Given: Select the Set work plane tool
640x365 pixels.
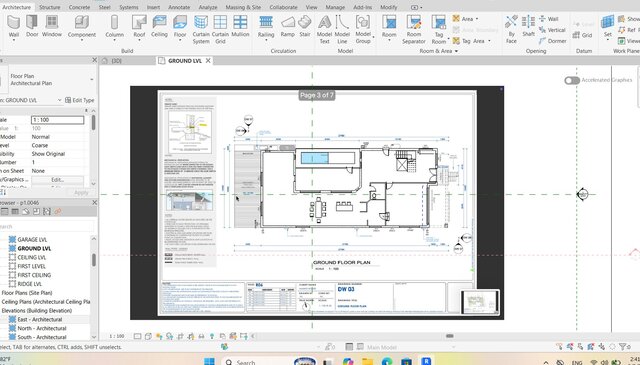Looking at the screenshot, I should [607, 26].
